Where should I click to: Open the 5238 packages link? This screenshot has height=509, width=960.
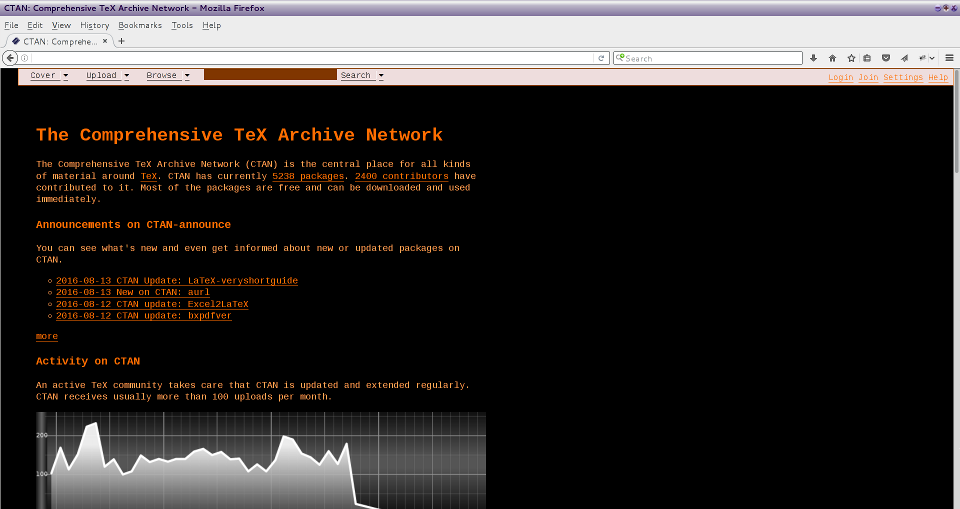click(x=308, y=176)
